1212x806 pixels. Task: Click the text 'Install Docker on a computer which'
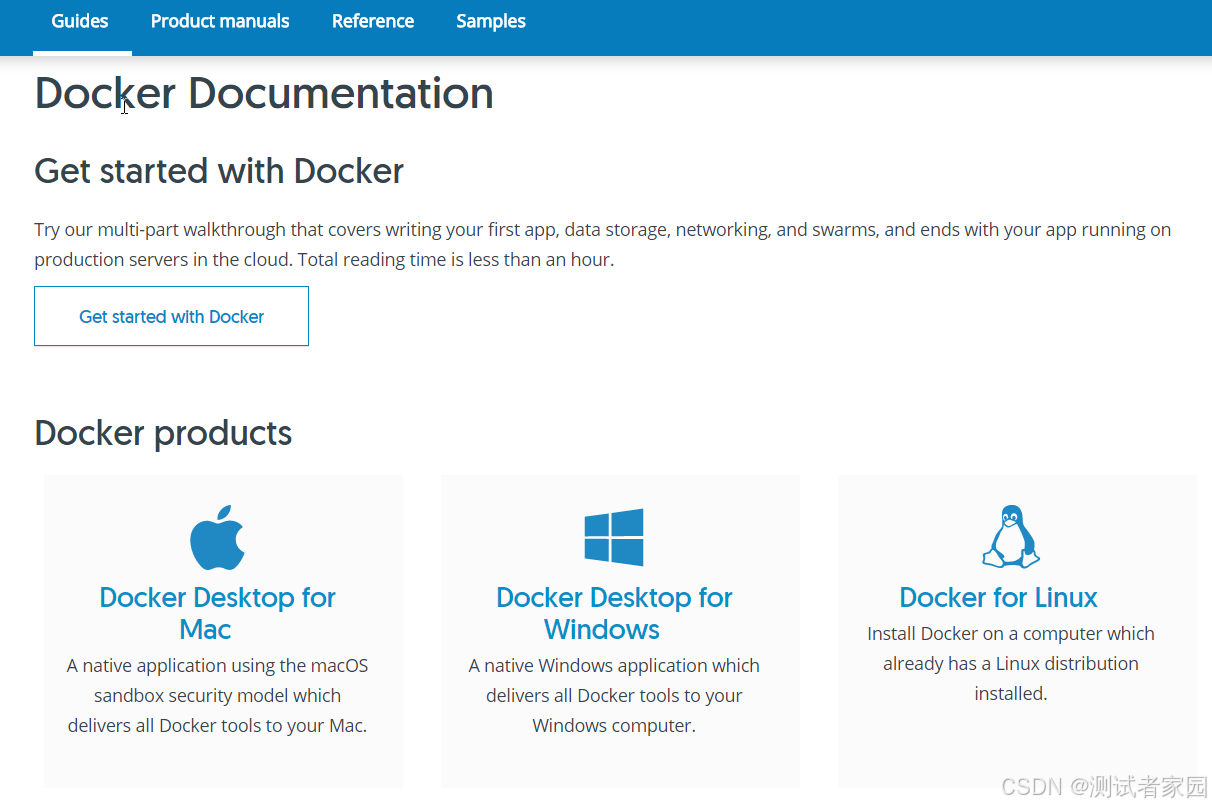[1011, 633]
